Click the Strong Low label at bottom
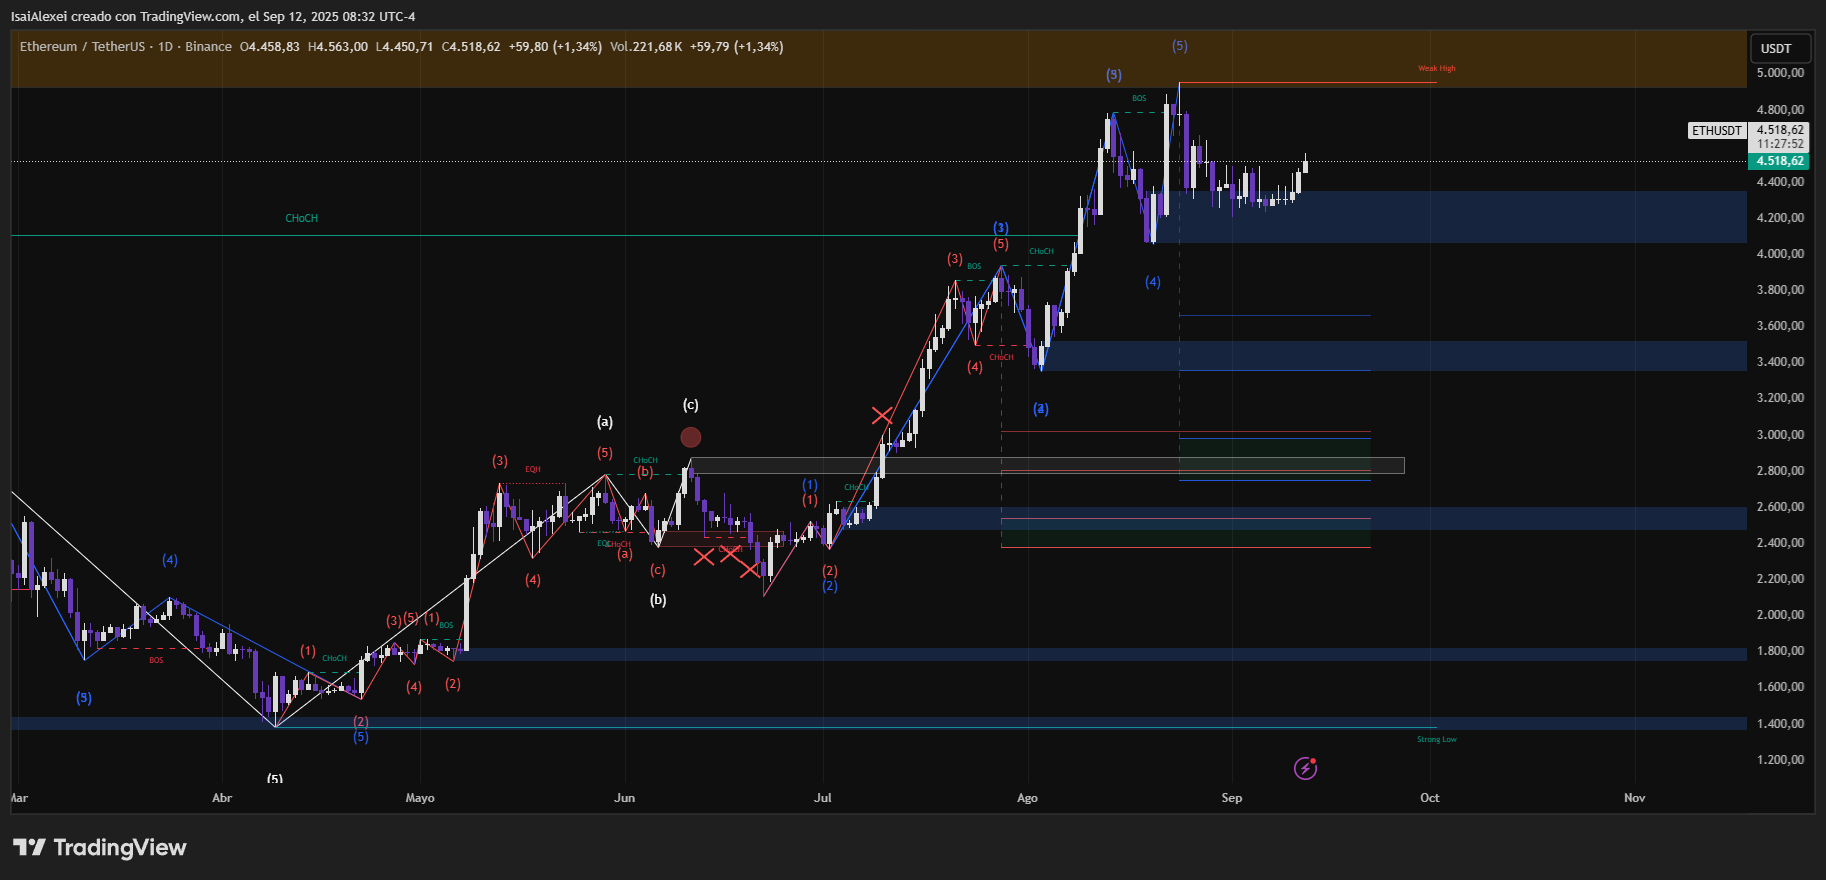Viewport: 1826px width, 880px height. 1436,740
